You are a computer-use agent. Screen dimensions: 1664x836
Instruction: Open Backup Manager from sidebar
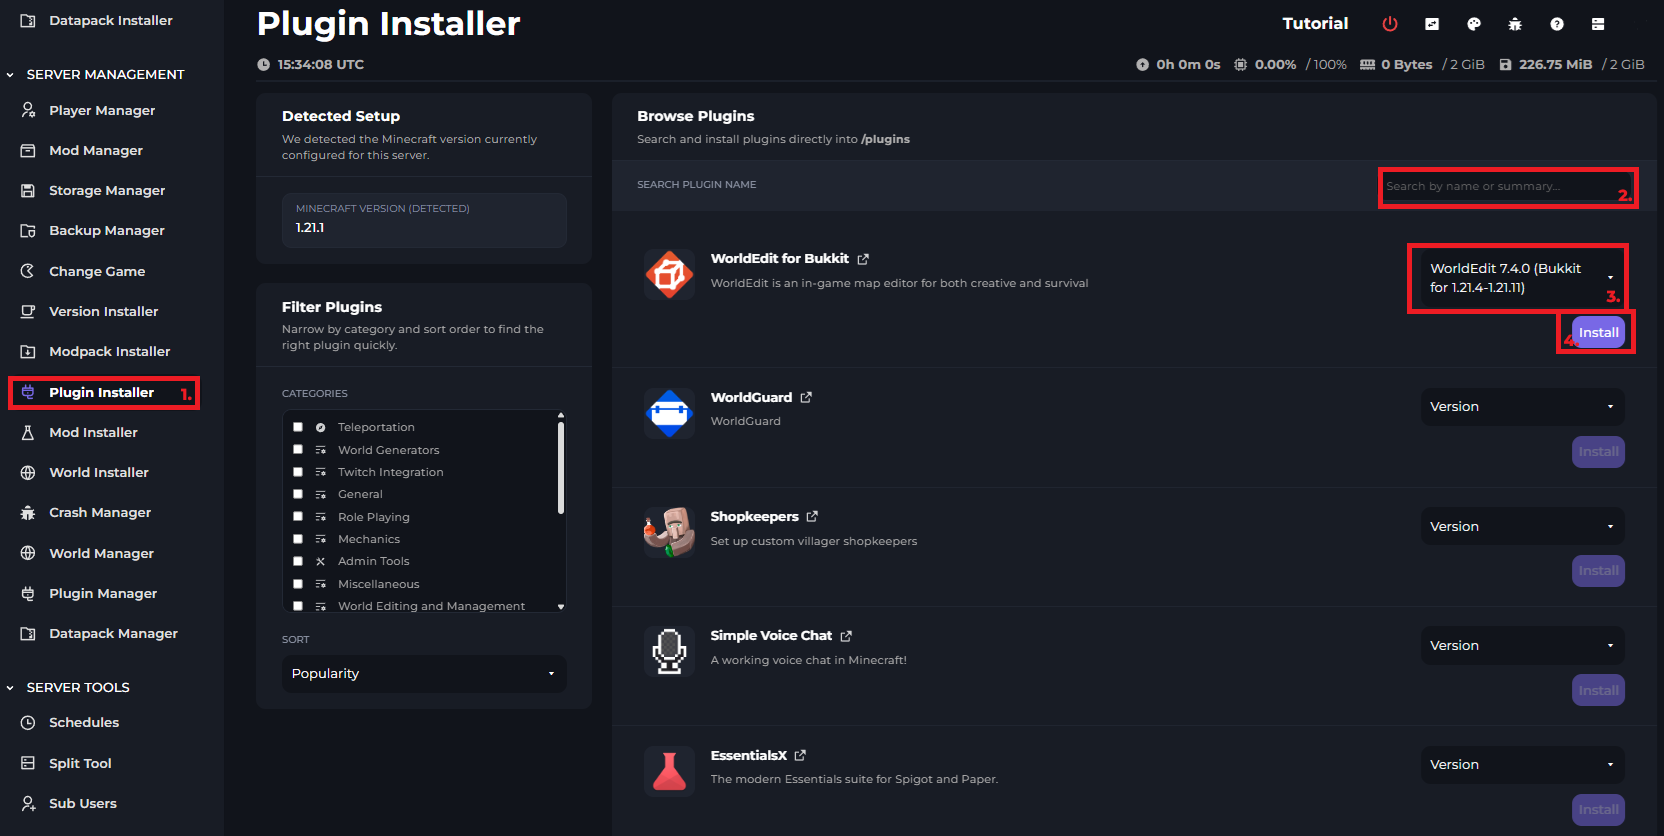click(106, 231)
